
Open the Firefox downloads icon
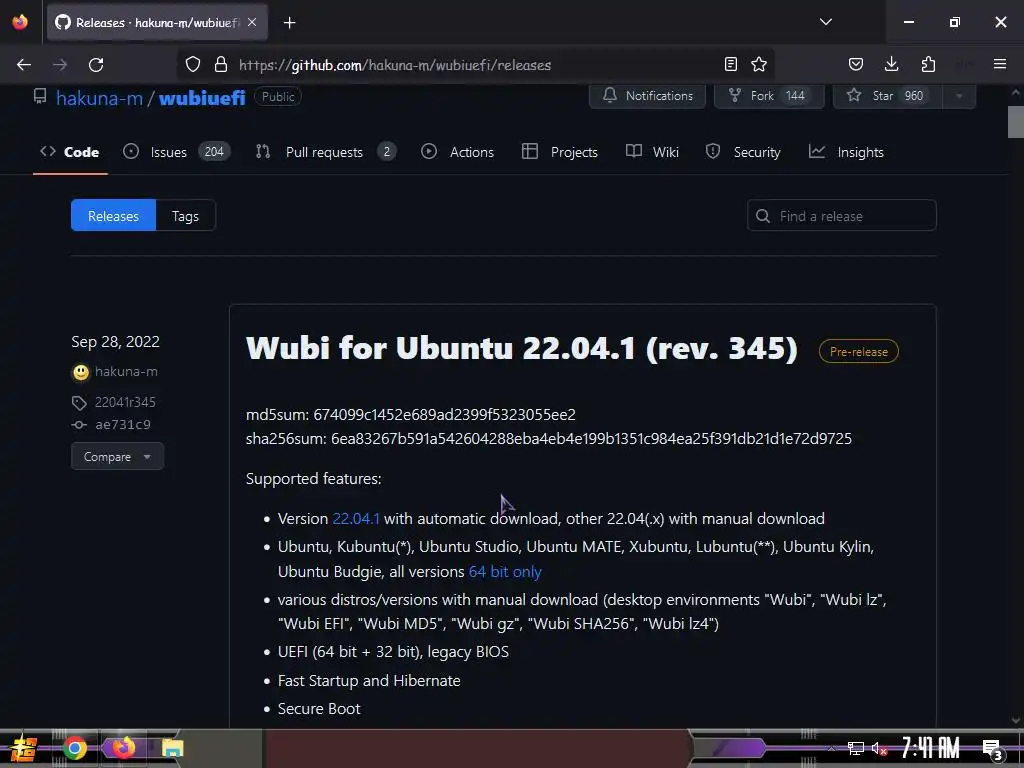[x=891, y=64]
